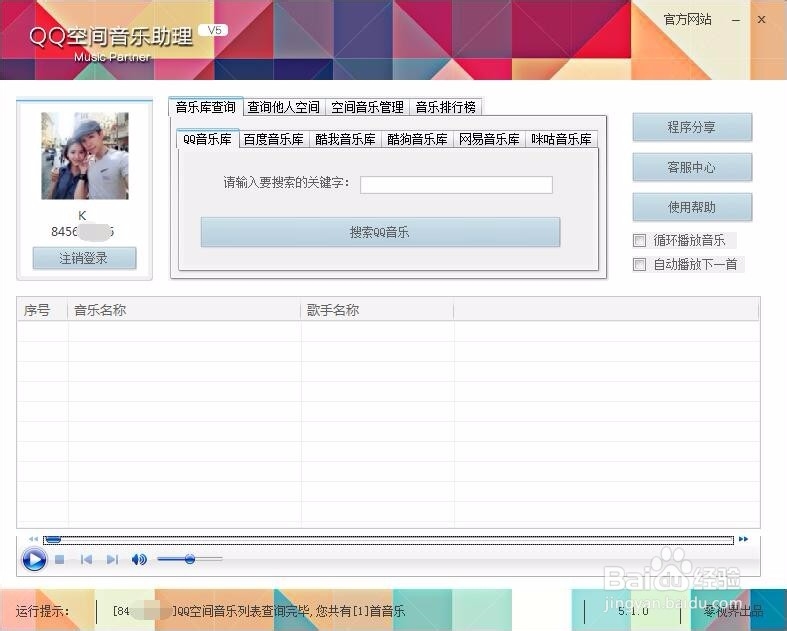Click the fast-forward arrows beside the progress bar
This screenshot has width=787, height=631.
click(744, 539)
